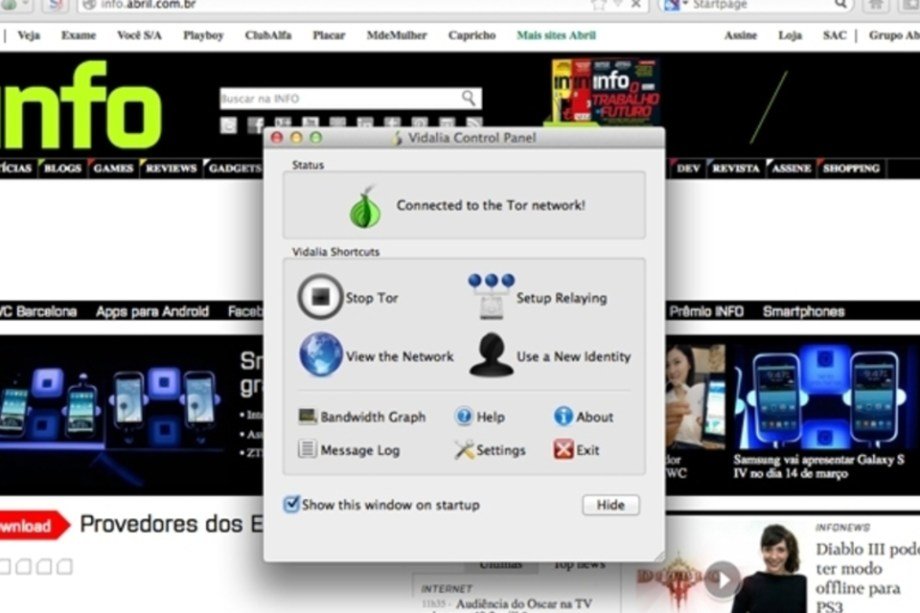
Task: Open the Placar link
Action: [329, 35]
